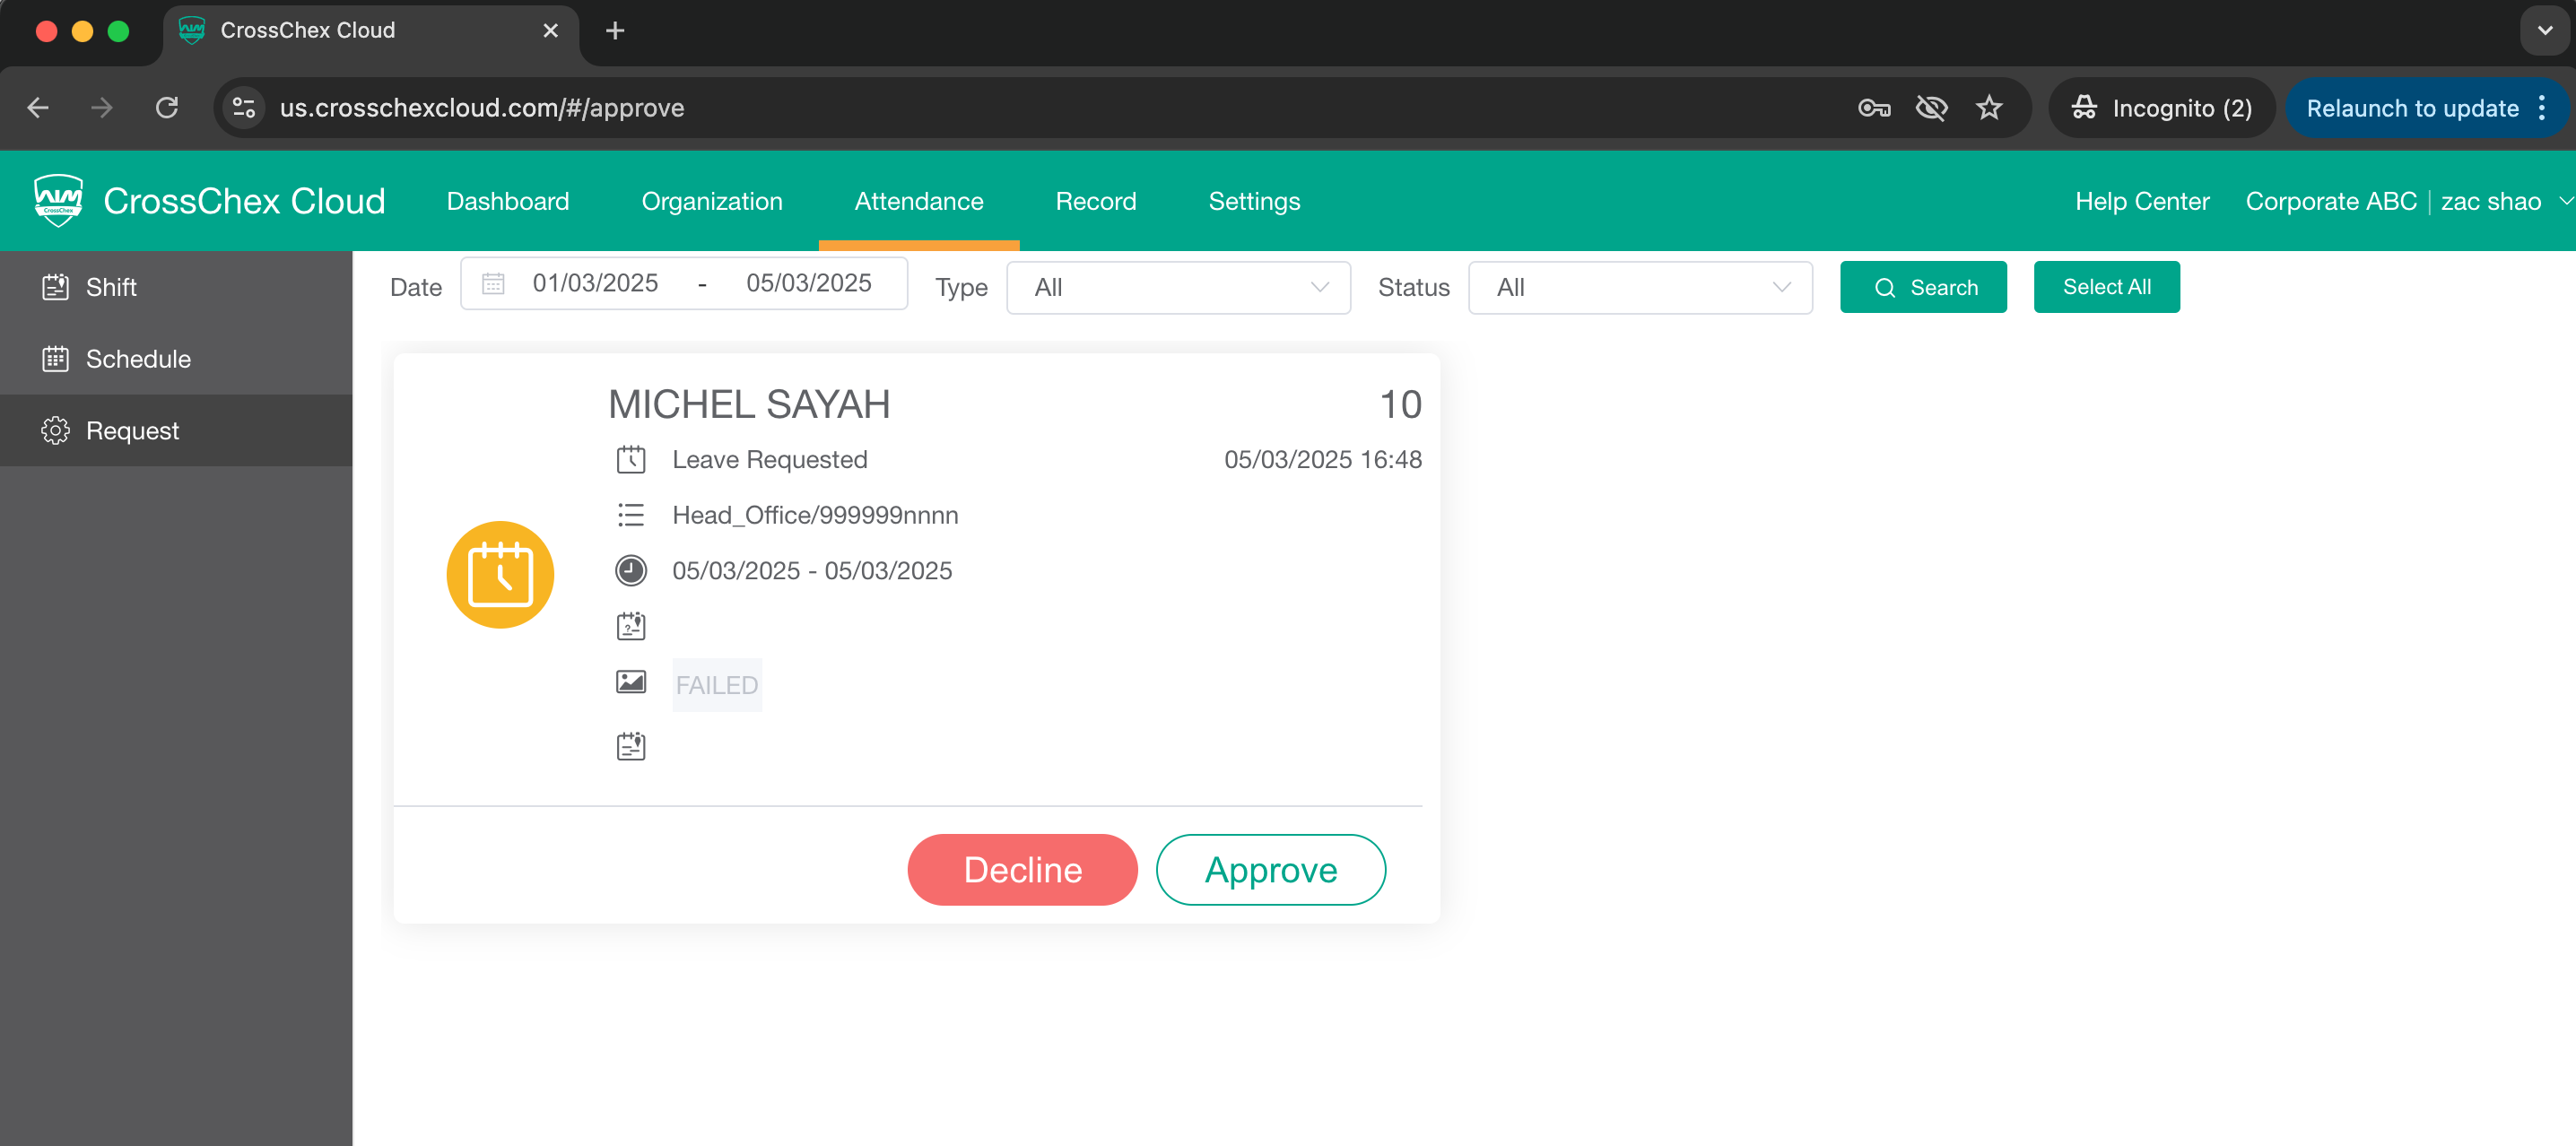Open the Type filter dropdown
Viewport: 2576px width, 1146px height.
pyautogui.click(x=1178, y=288)
